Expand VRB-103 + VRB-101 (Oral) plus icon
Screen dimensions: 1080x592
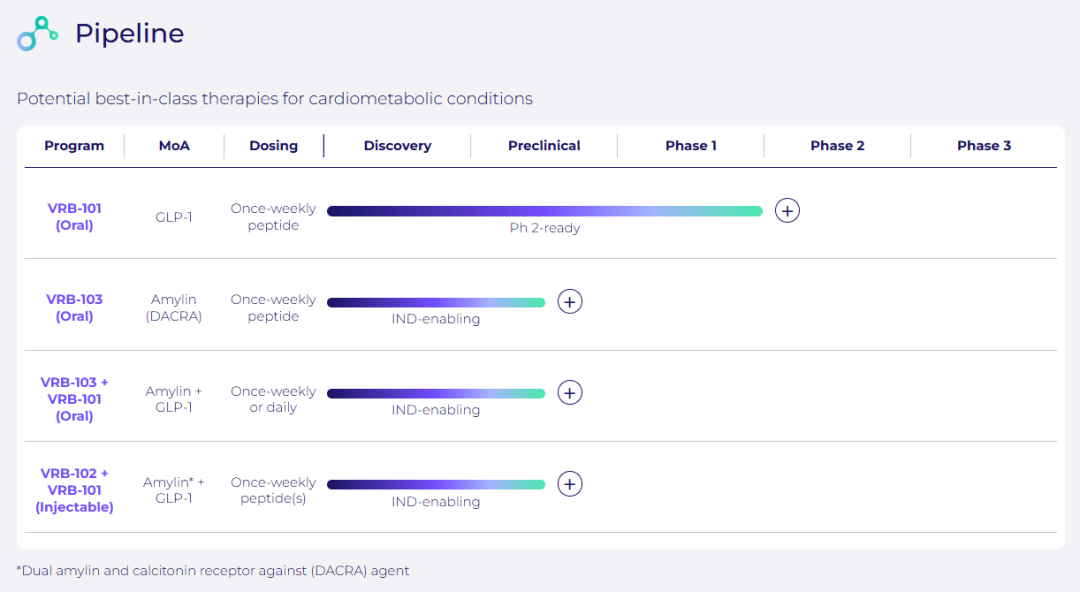pyautogui.click(x=570, y=393)
